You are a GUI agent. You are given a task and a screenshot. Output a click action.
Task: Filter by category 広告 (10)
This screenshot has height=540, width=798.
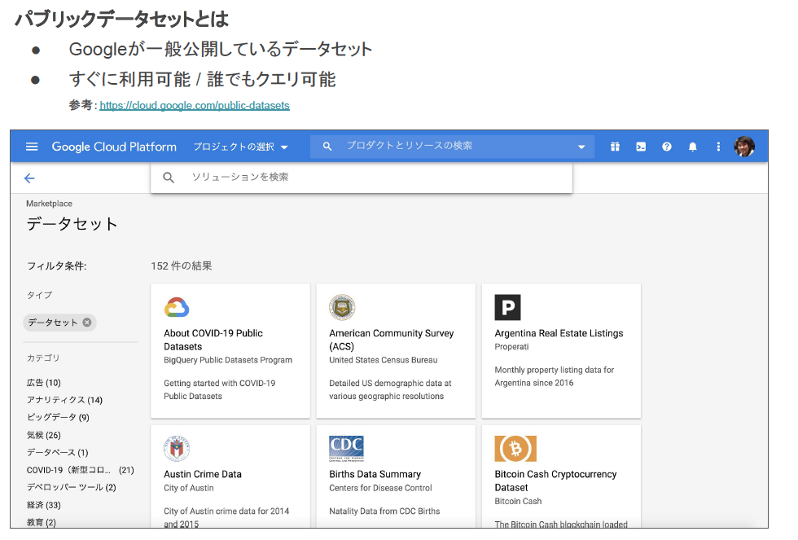[44, 382]
